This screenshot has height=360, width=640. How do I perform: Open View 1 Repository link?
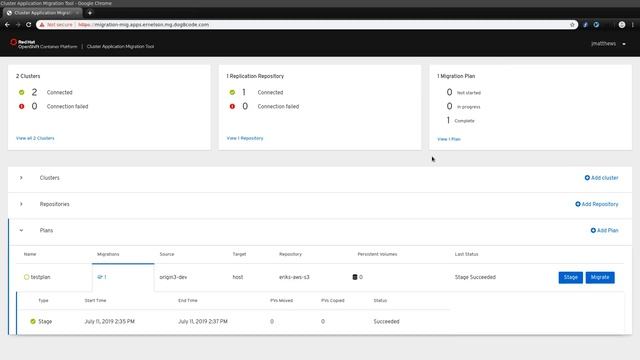coord(245,138)
